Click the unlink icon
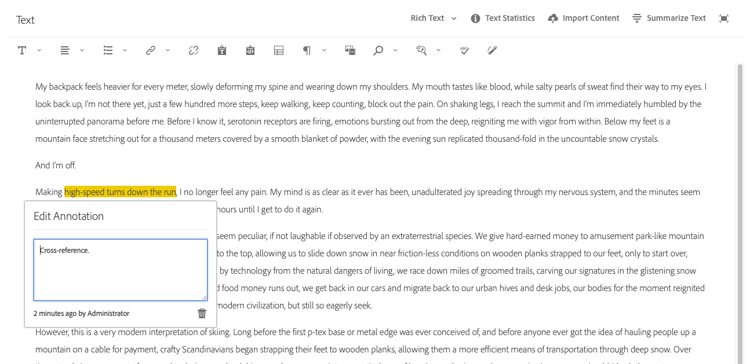The height and width of the screenshot is (364, 750). [193, 50]
